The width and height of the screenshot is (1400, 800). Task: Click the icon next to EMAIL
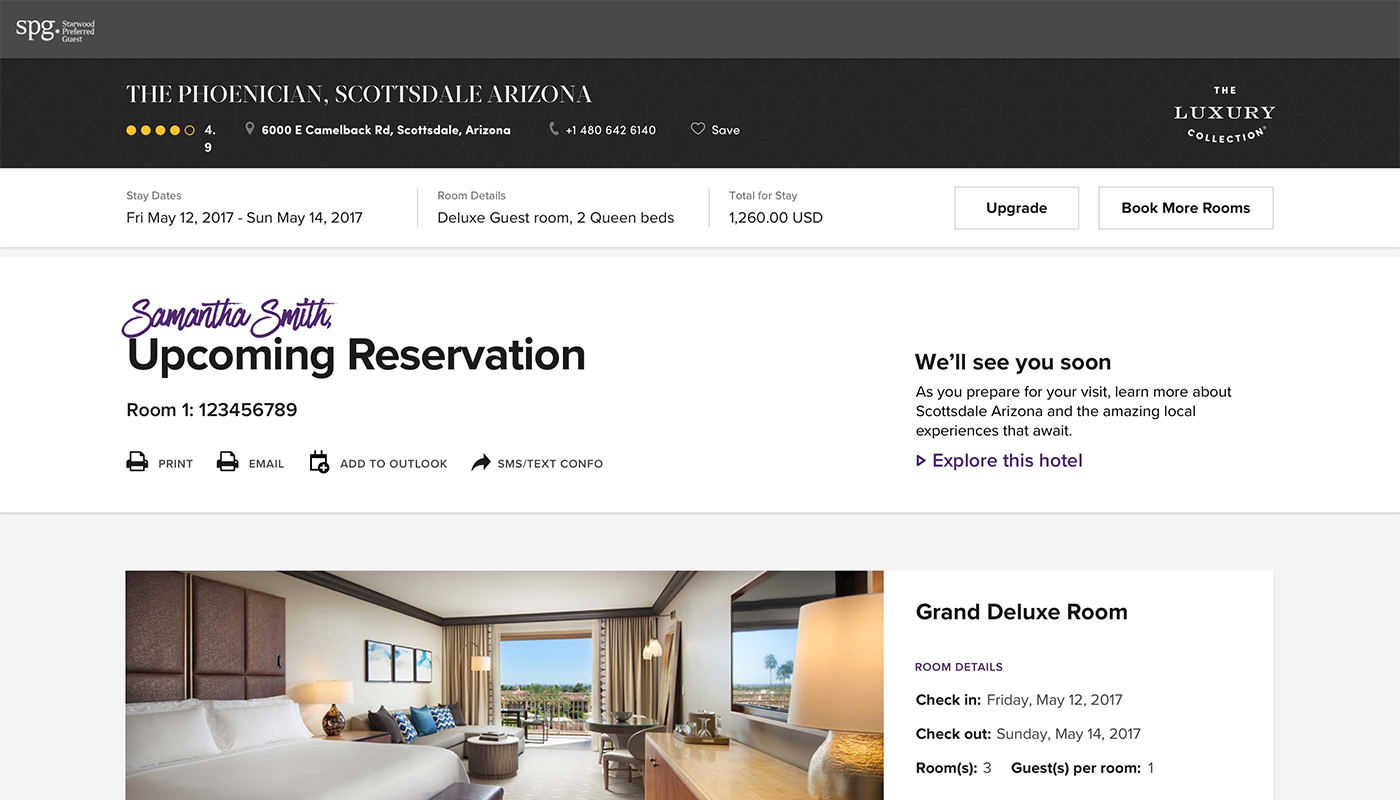pyautogui.click(x=228, y=462)
